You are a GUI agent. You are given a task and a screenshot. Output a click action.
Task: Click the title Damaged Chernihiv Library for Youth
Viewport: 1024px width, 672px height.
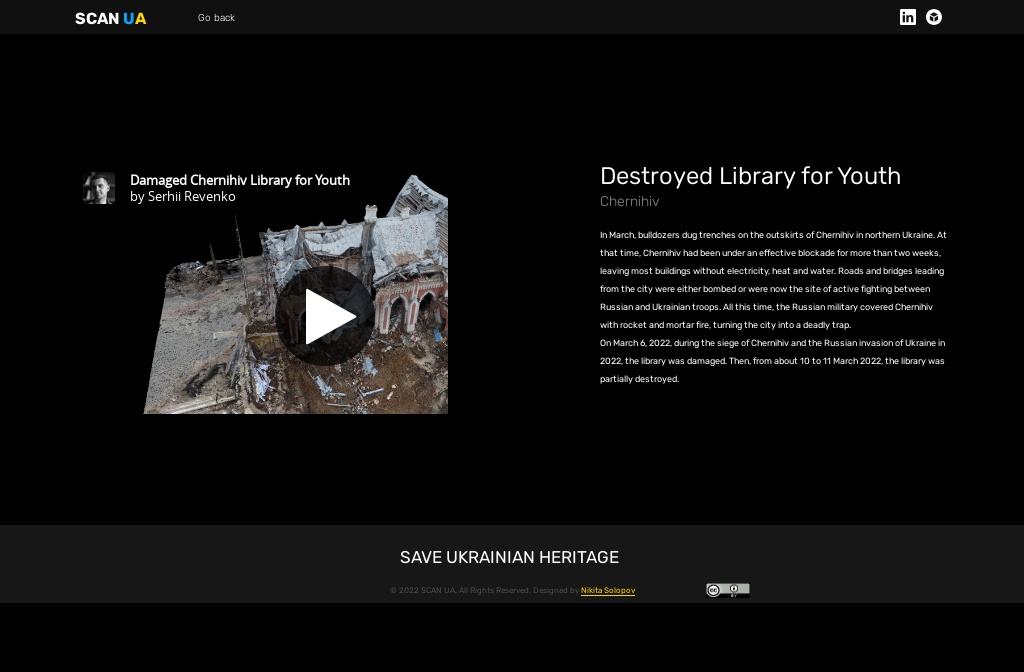[240, 180]
